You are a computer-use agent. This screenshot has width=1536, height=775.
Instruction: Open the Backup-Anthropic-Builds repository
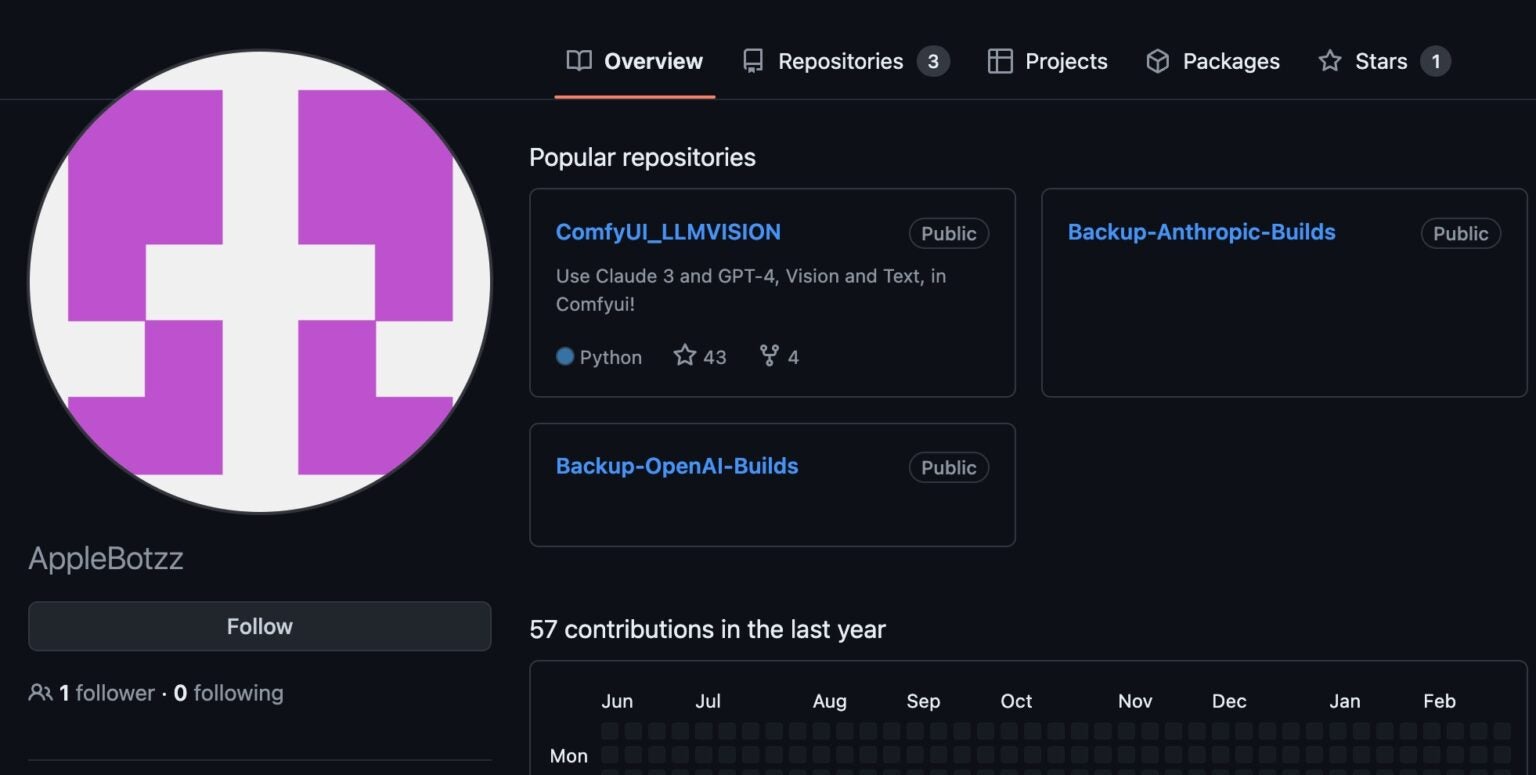[1201, 232]
